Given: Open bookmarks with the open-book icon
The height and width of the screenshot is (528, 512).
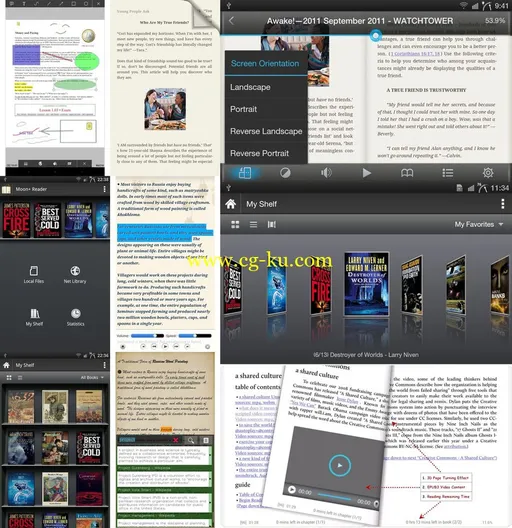Looking at the screenshot, I should click(x=407, y=173).
